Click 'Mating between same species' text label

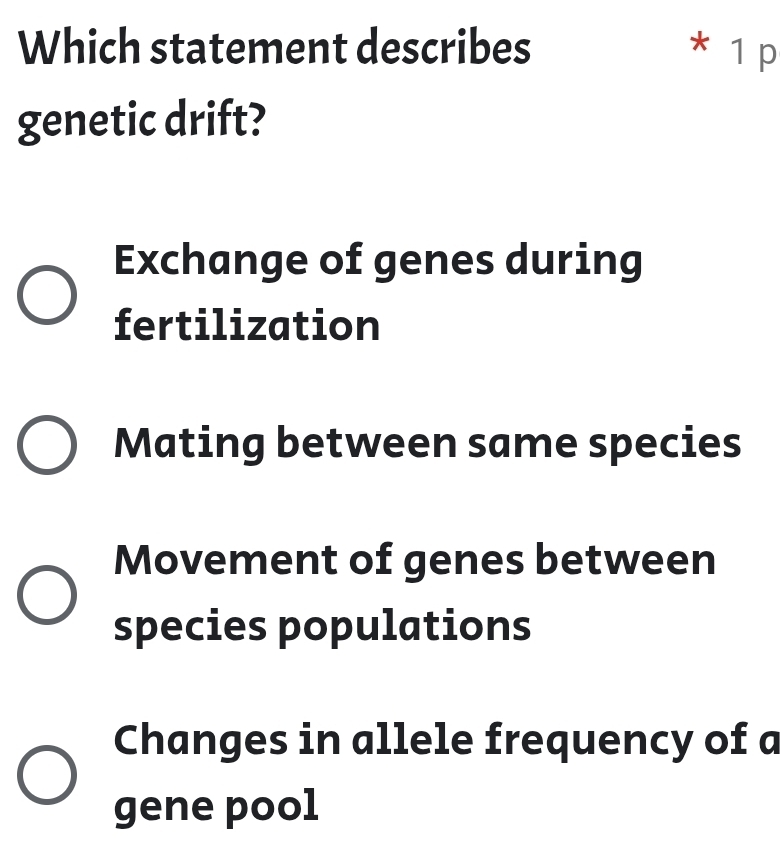click(427, 443)
